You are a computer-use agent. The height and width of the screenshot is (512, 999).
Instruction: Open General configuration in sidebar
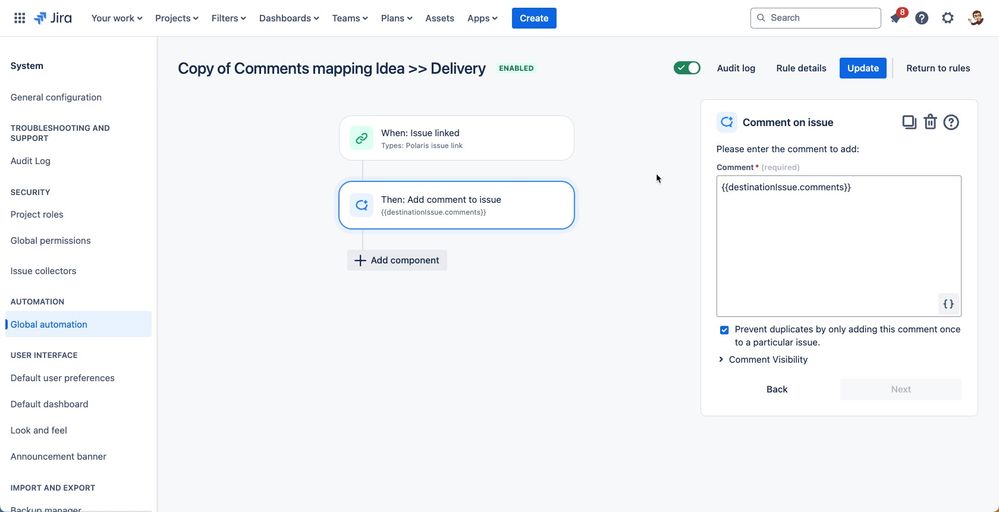pyautogui.click(x=56, y=97)
